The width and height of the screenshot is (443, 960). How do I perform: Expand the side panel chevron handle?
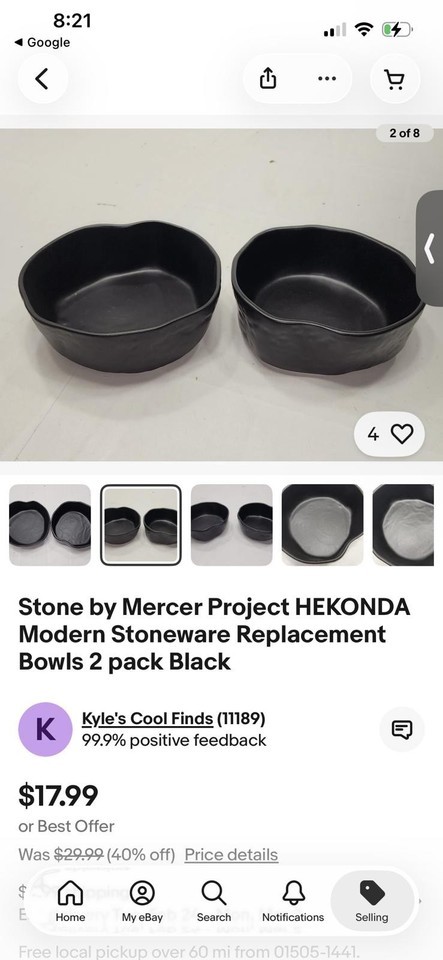pyautogui.click(x=430, y=248)
